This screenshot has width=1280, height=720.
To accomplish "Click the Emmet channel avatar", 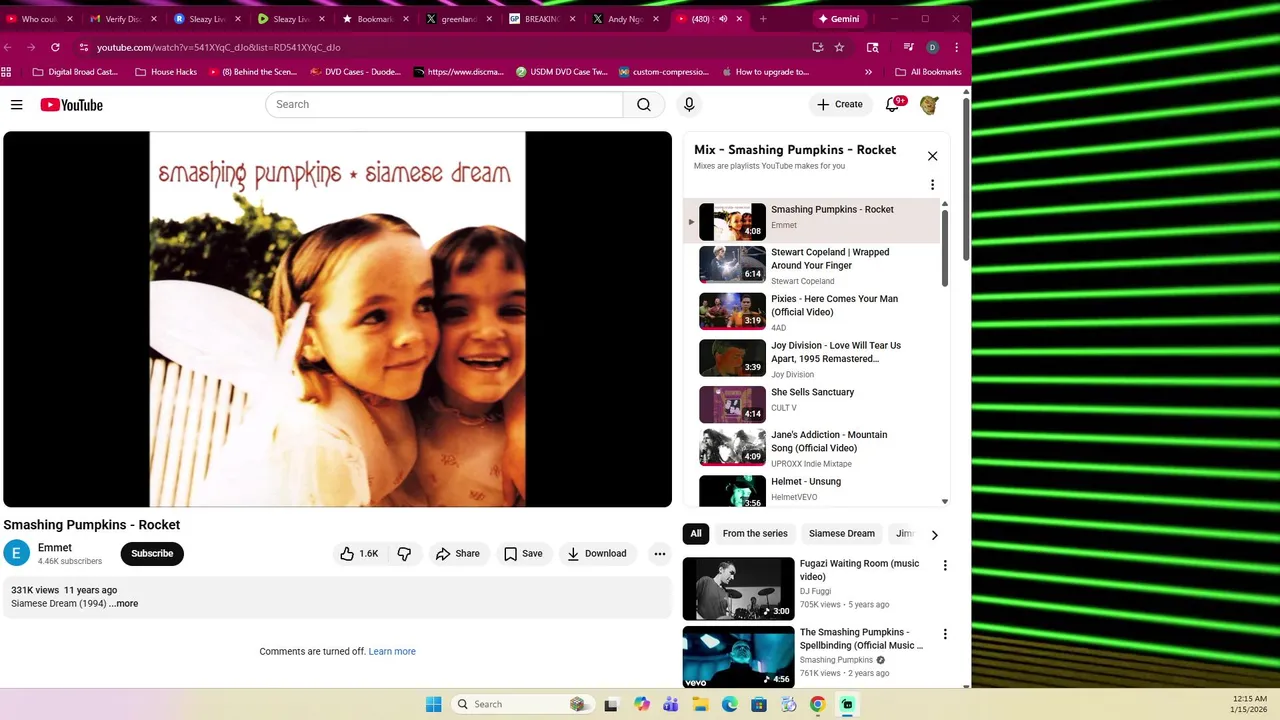I will click(x=17, y=553).
